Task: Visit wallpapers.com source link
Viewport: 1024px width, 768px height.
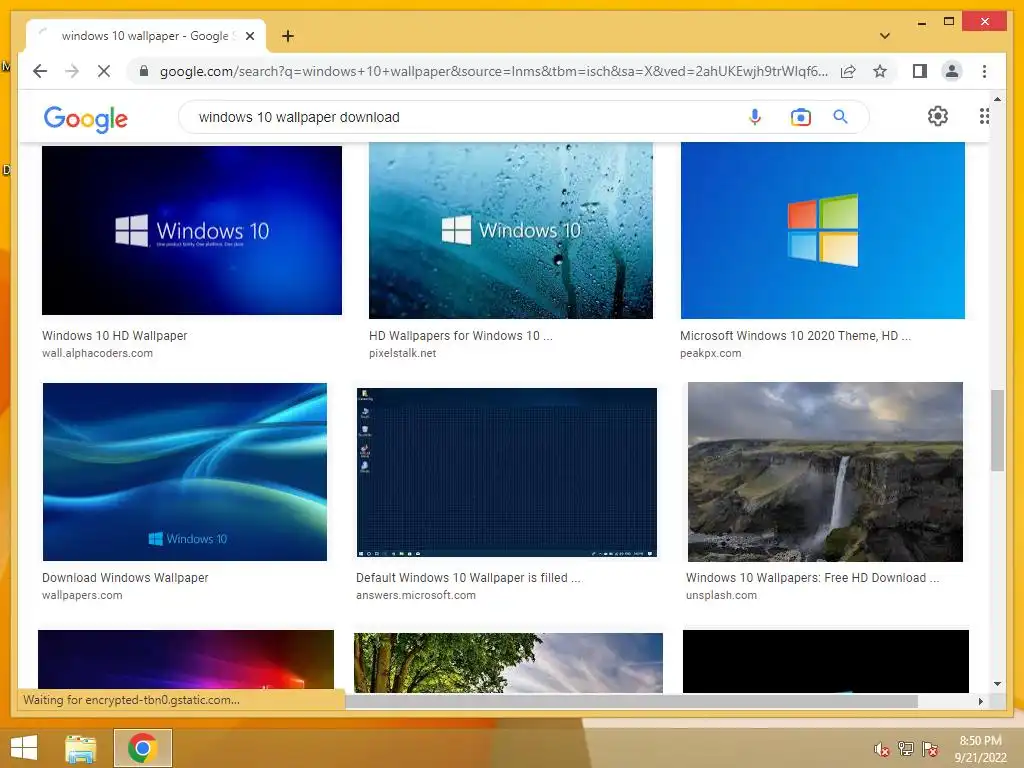Action: [82, 596]
